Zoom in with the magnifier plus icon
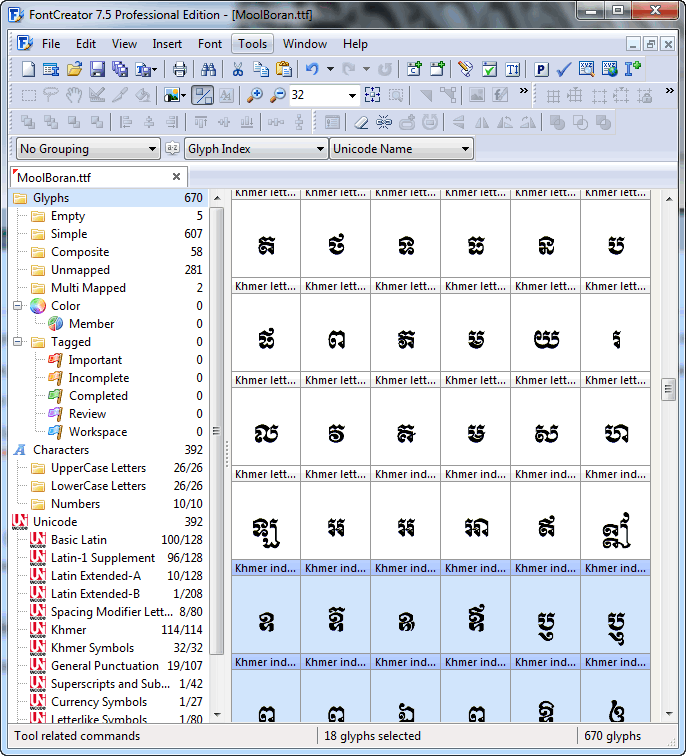 tap(255, 95)
